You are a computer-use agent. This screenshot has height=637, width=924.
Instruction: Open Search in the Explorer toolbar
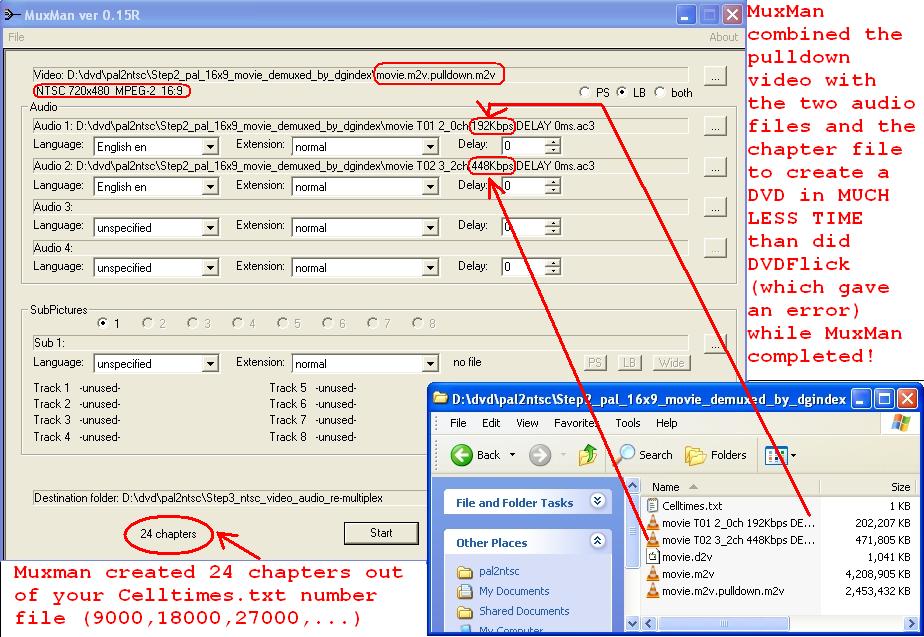[x=644, y=455]
